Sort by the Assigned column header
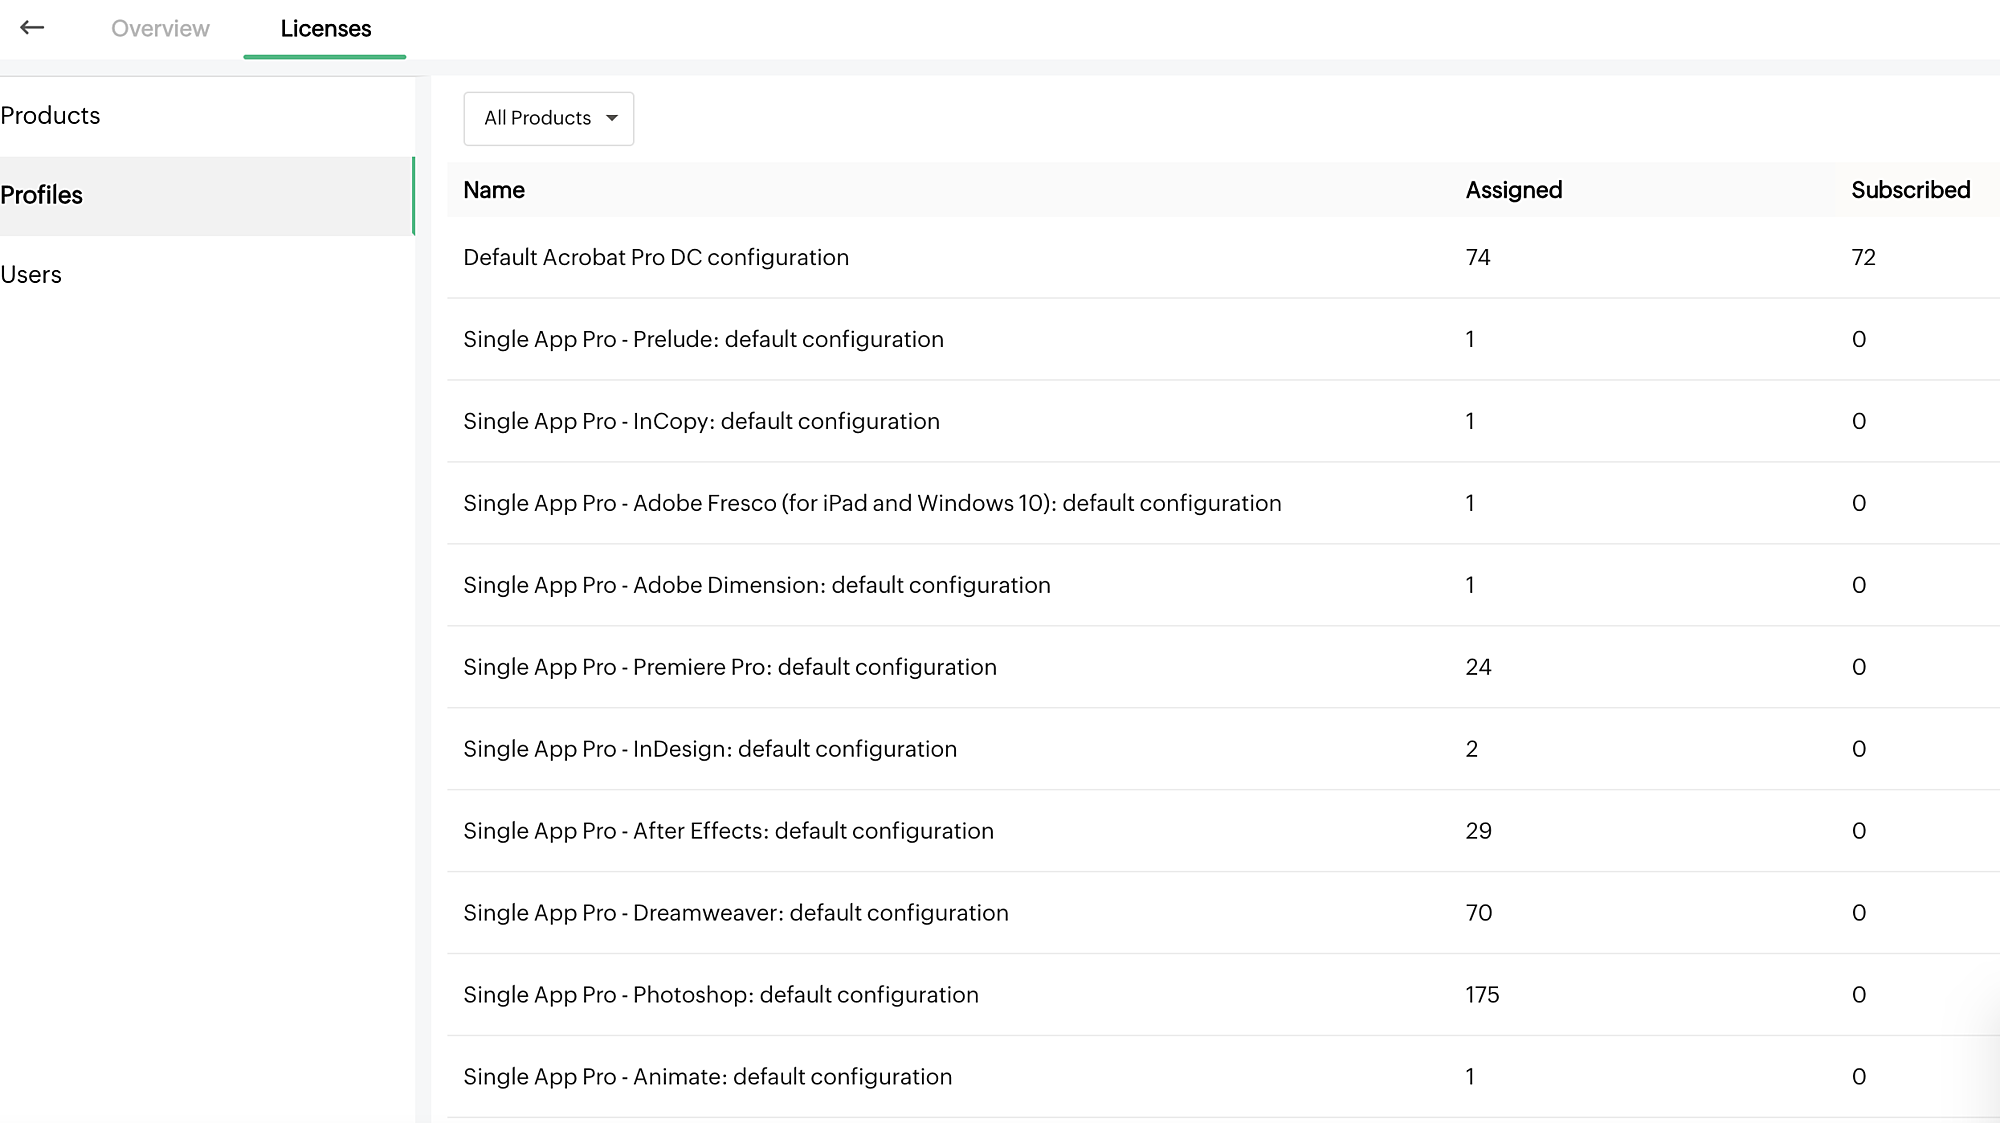The width and height of the screenshot is (2000, 1123). point(1513,190)
